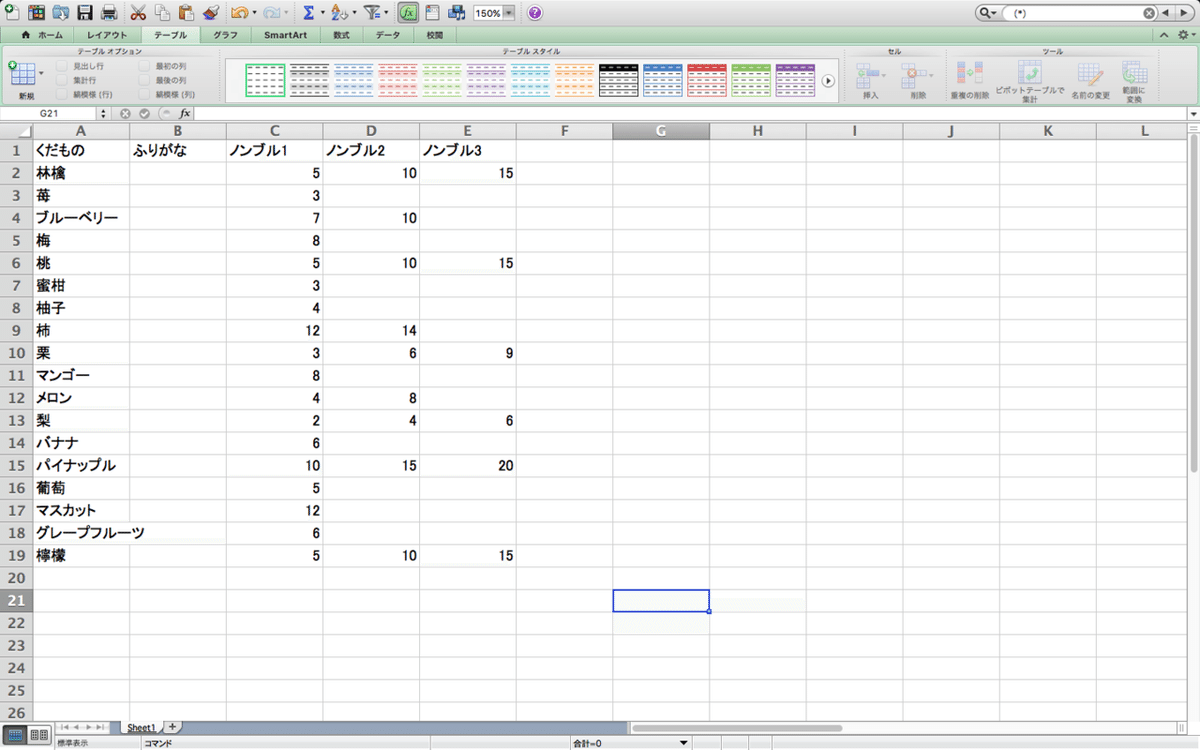
Task: Undo the last action
Action: click(x=239, y=13)
